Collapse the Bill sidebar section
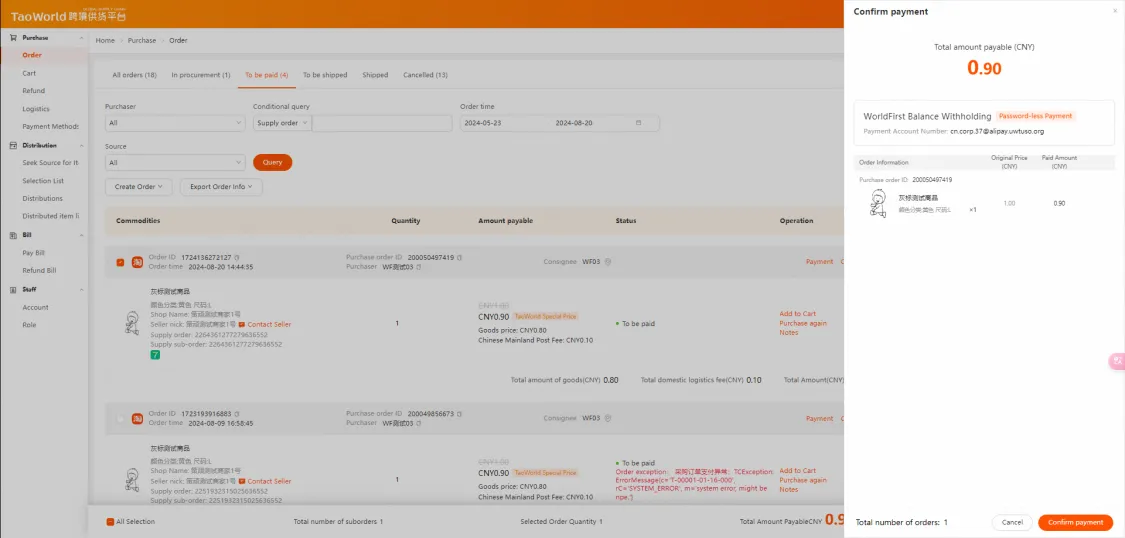1125x538 pixels. coord(81,235)
